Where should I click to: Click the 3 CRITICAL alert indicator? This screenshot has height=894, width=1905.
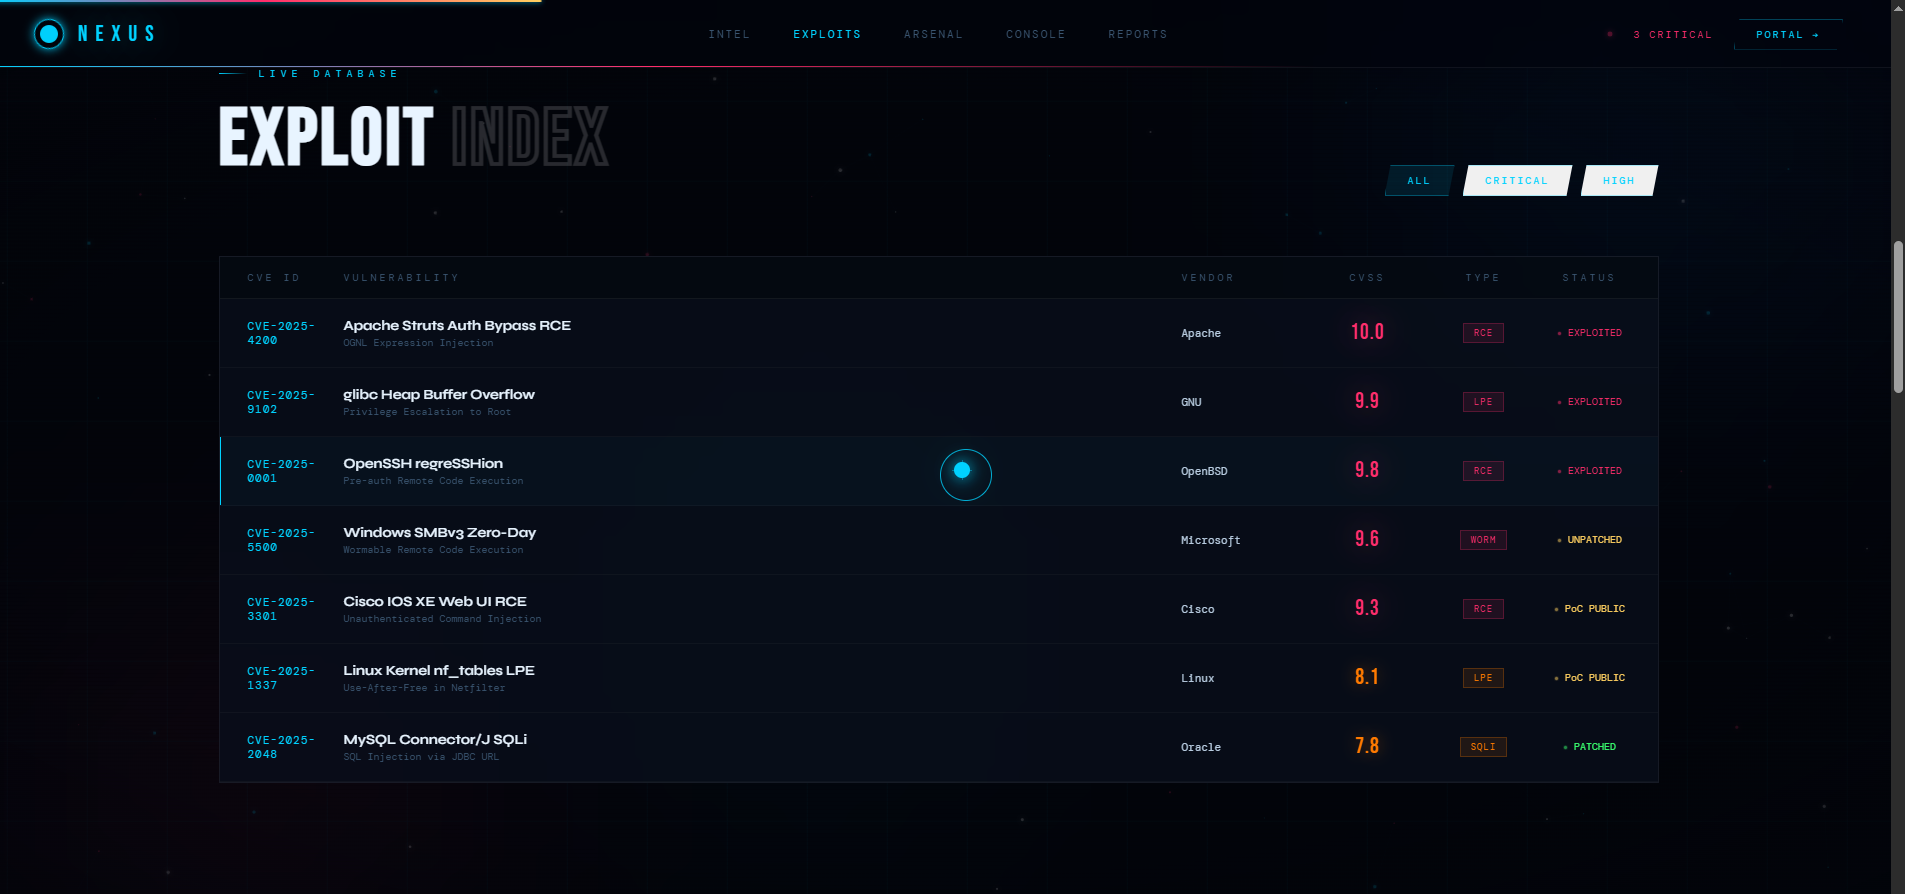point(1660,35)
